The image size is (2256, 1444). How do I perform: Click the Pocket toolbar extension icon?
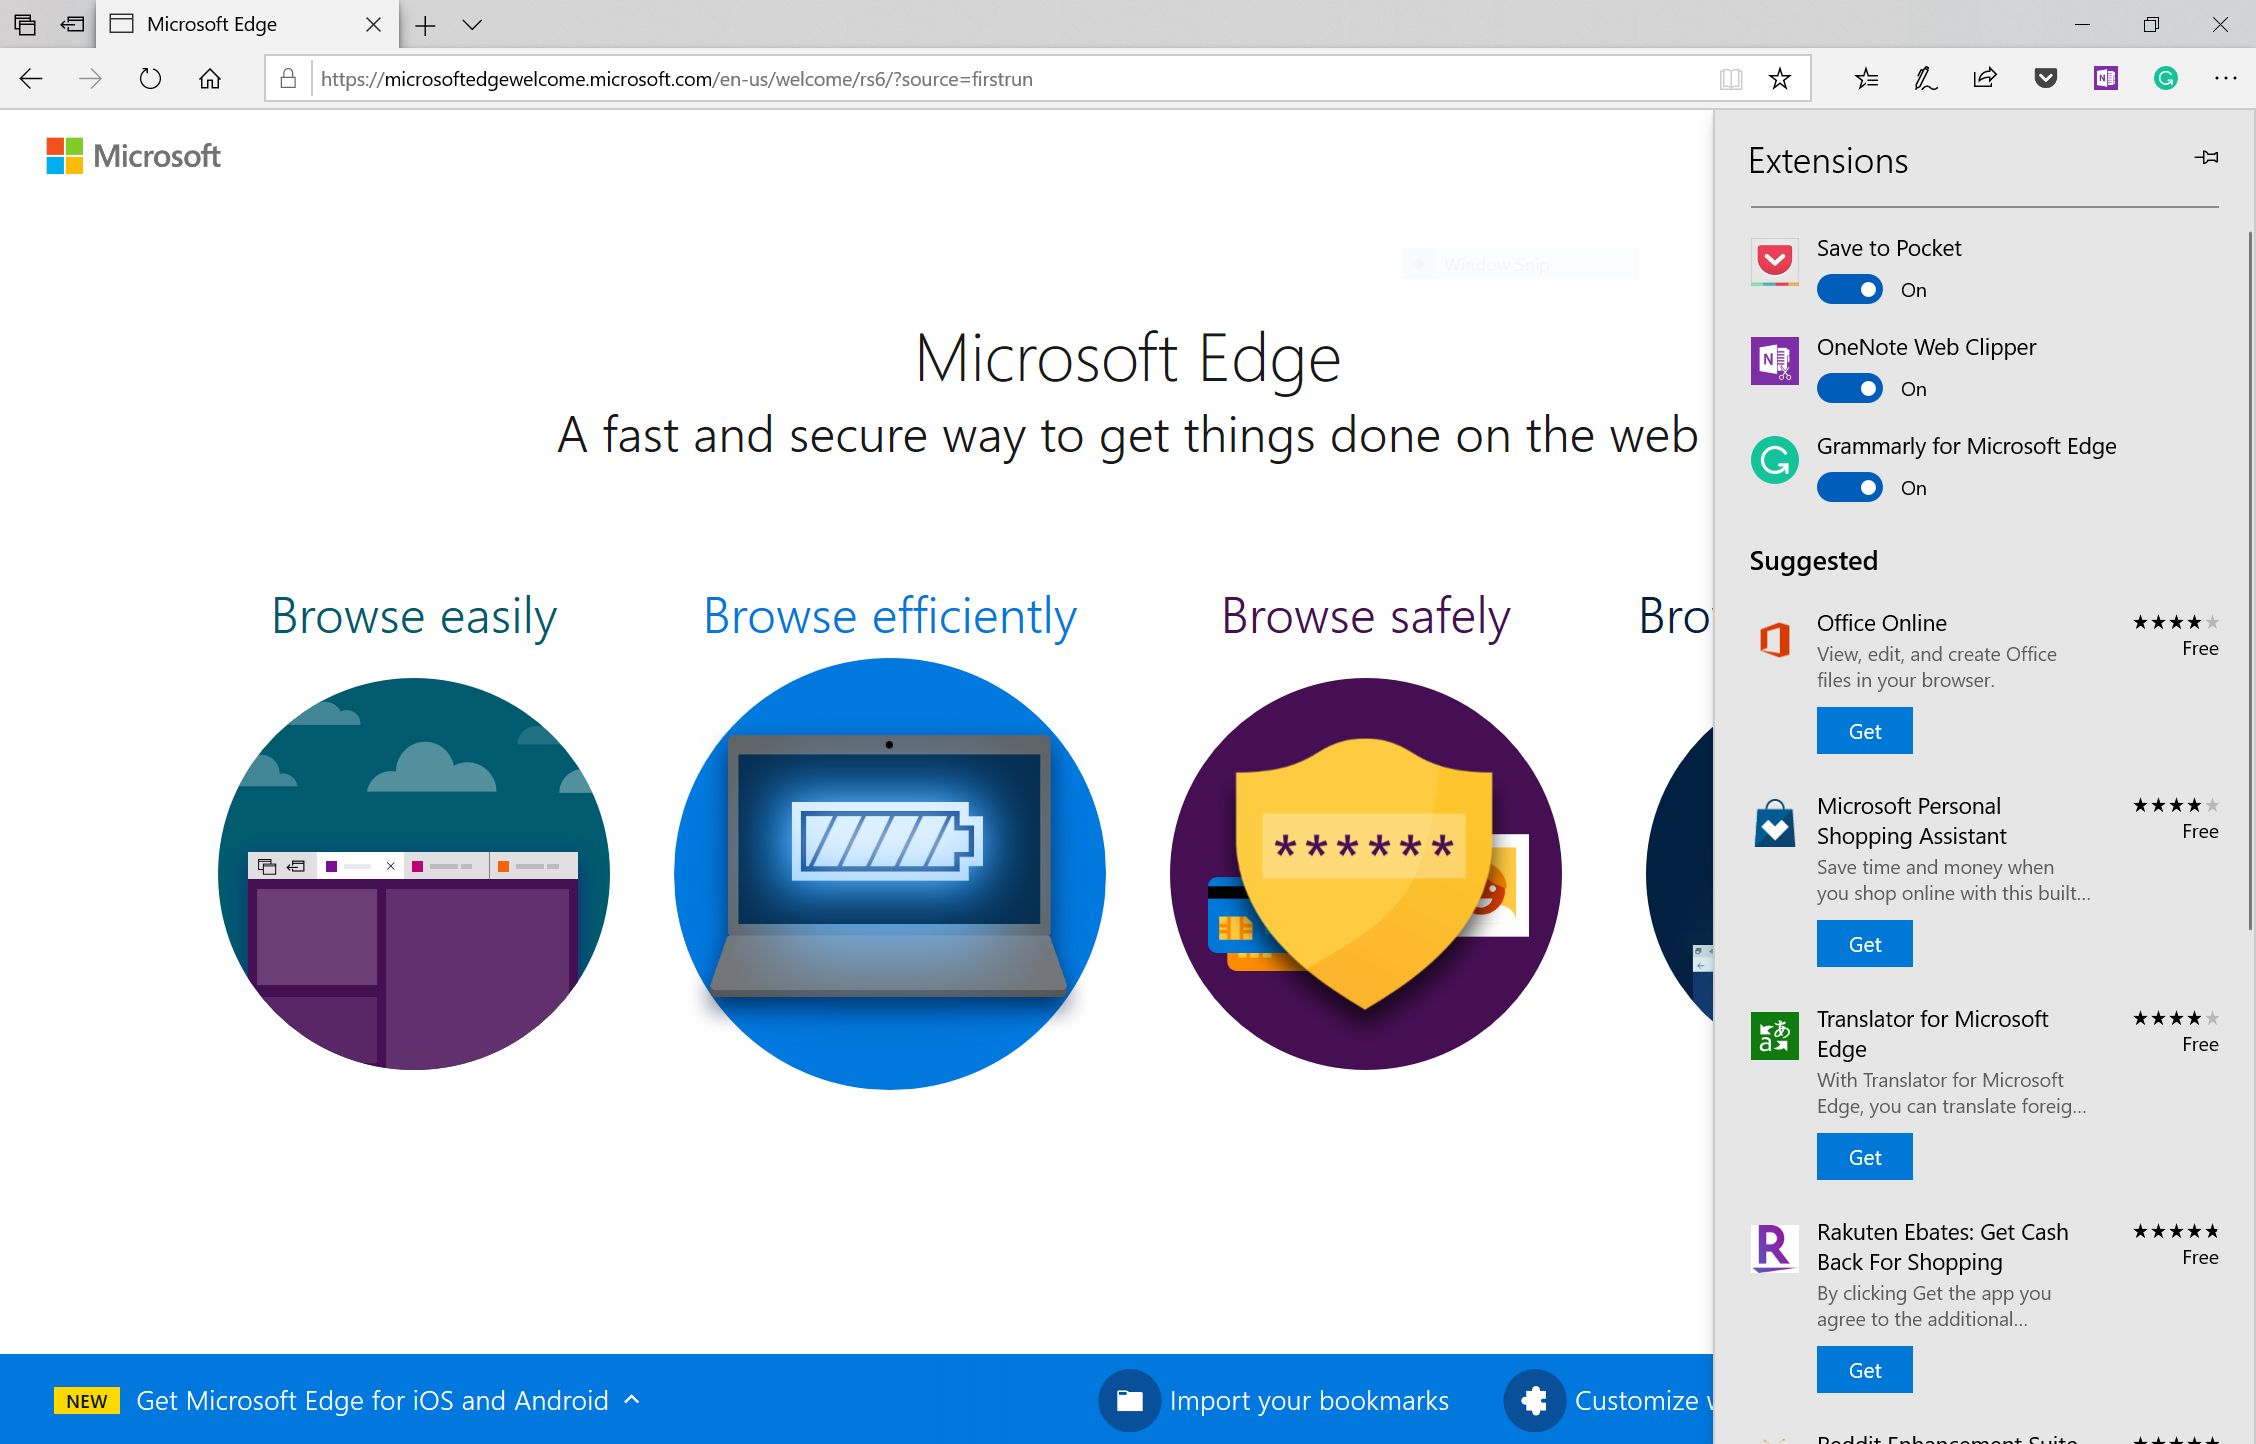pyautogui.click(x=2046, y=79)
